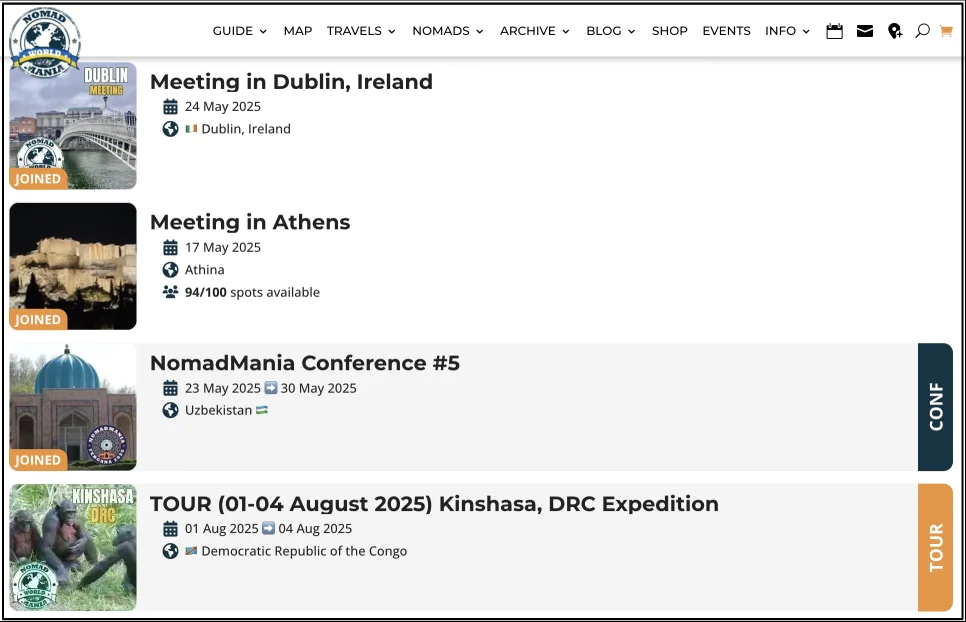Open messages via the envelope icon
966x622 pixels.
click(865, 31)
